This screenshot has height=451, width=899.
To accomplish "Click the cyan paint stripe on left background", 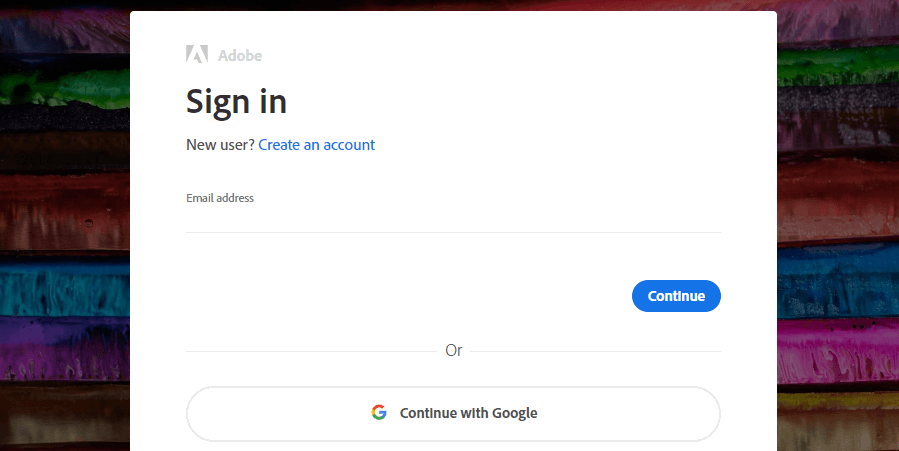I will pyautogui.click(x=65, y=287).
